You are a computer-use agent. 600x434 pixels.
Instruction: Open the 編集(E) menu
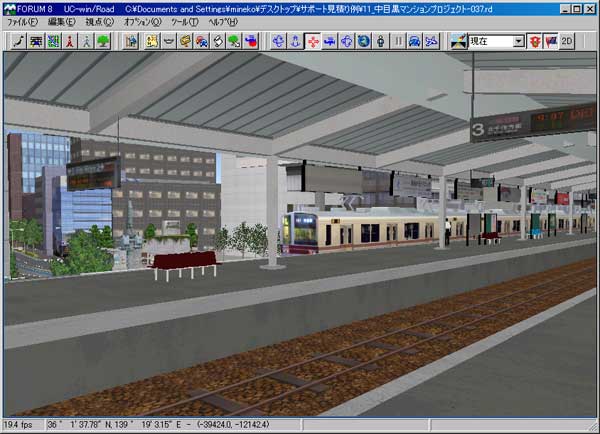(62, 22)
